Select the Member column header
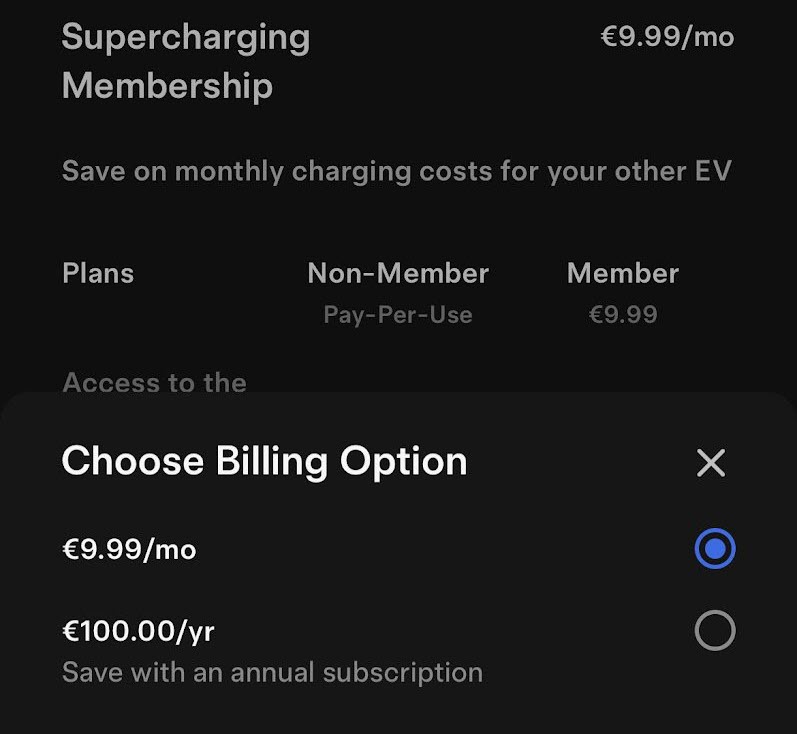Screen dimensions: 797x734 click(623, 274)
